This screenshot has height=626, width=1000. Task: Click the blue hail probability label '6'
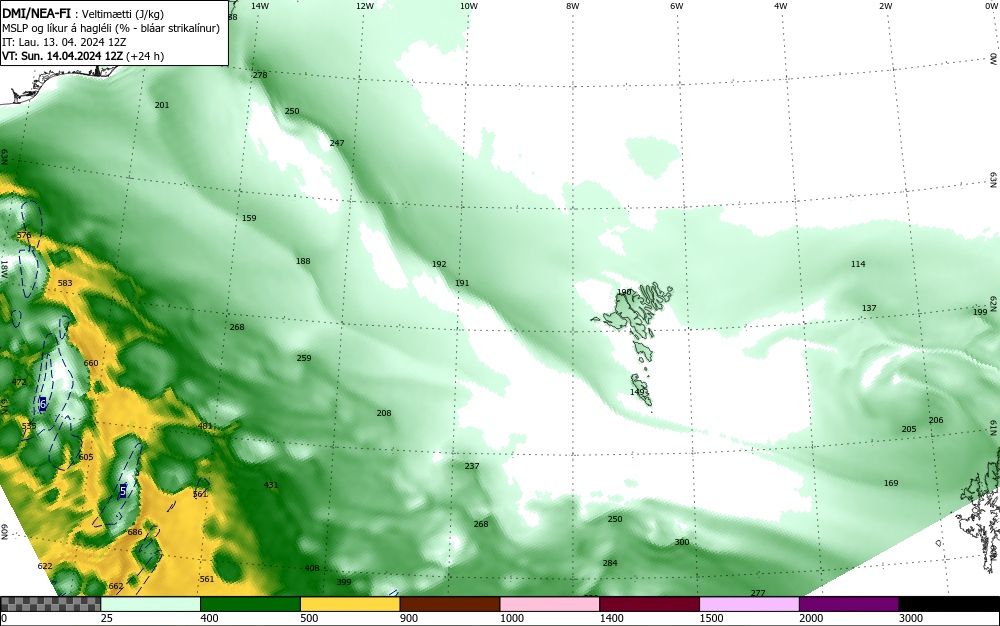[x=42, y=404]
